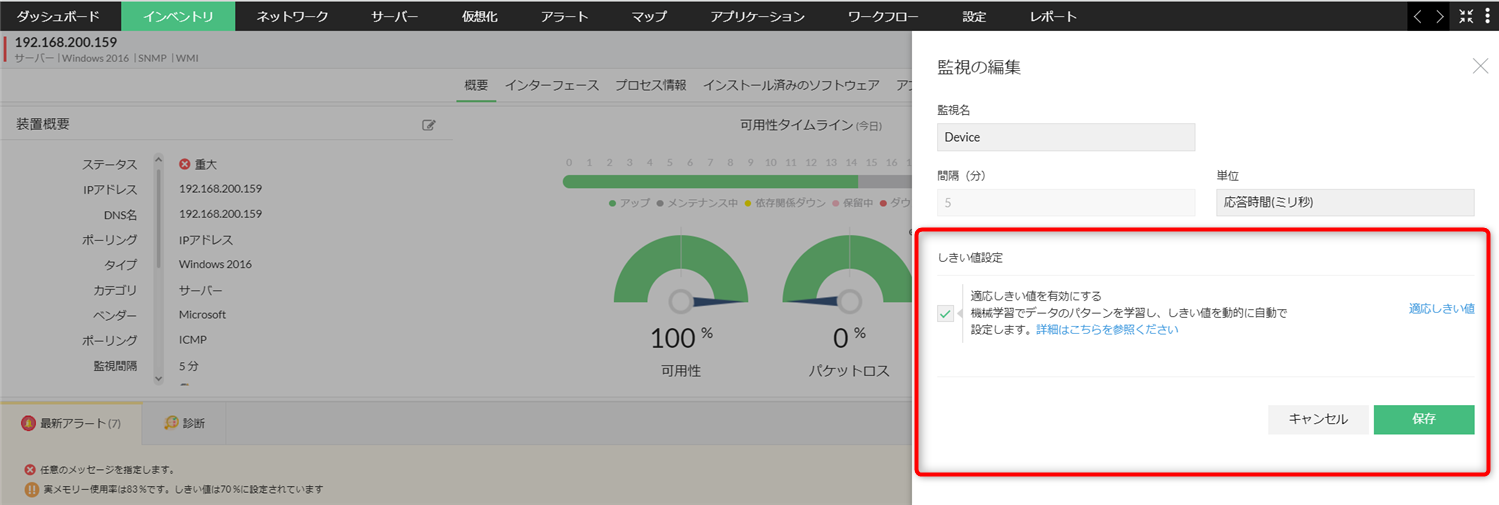Open the アラート menu
Image resolution: width=1499 pixels, height=505 pixels.
[x=564, y=16]
